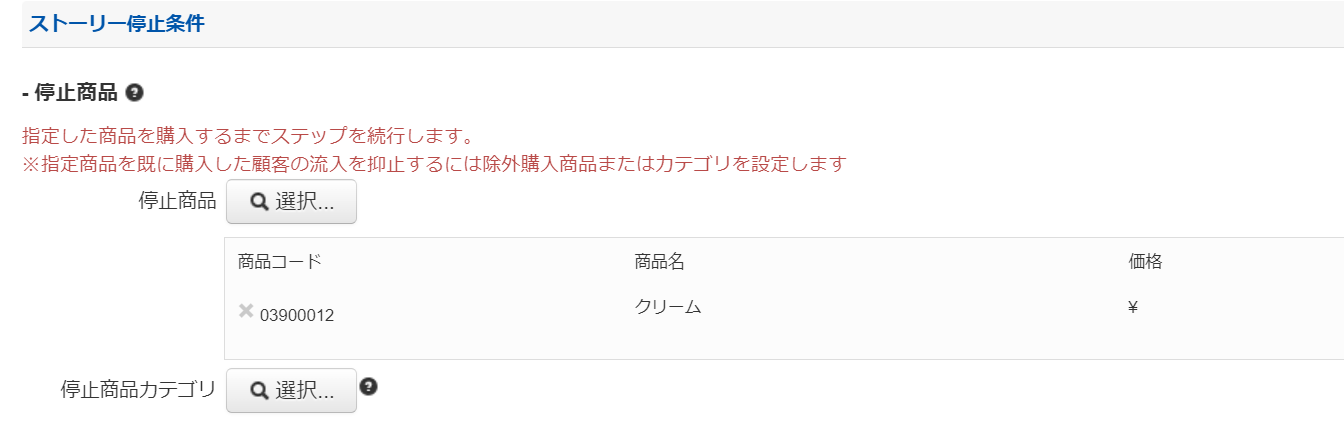Click the red text 指定した商品を購入するまで line
1344x429 pixels.
[x=247, y=136]
